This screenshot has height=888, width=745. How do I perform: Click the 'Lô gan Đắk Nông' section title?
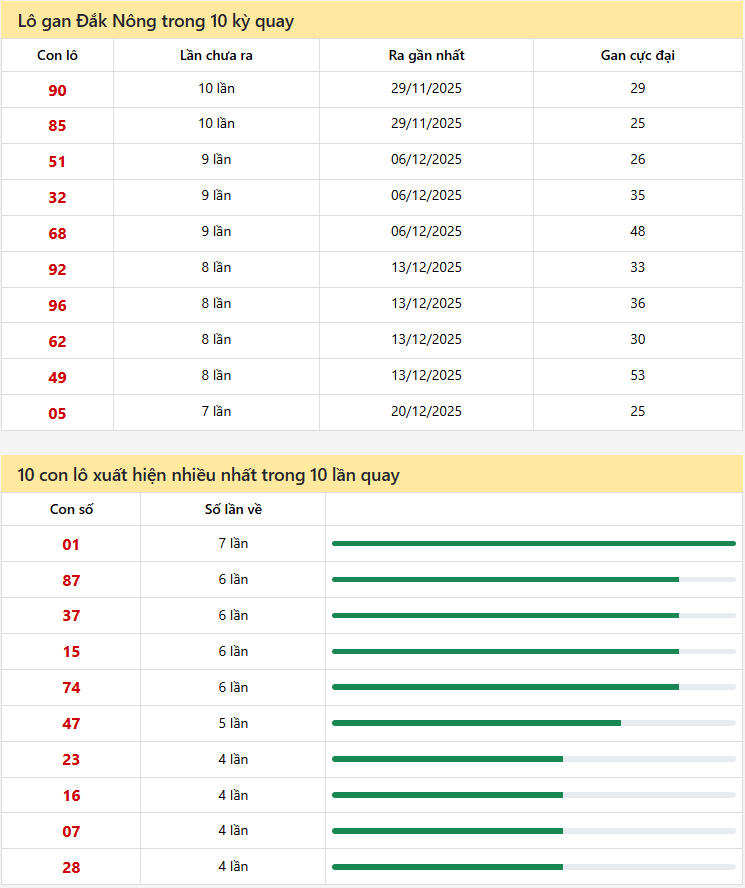(156, 21)
